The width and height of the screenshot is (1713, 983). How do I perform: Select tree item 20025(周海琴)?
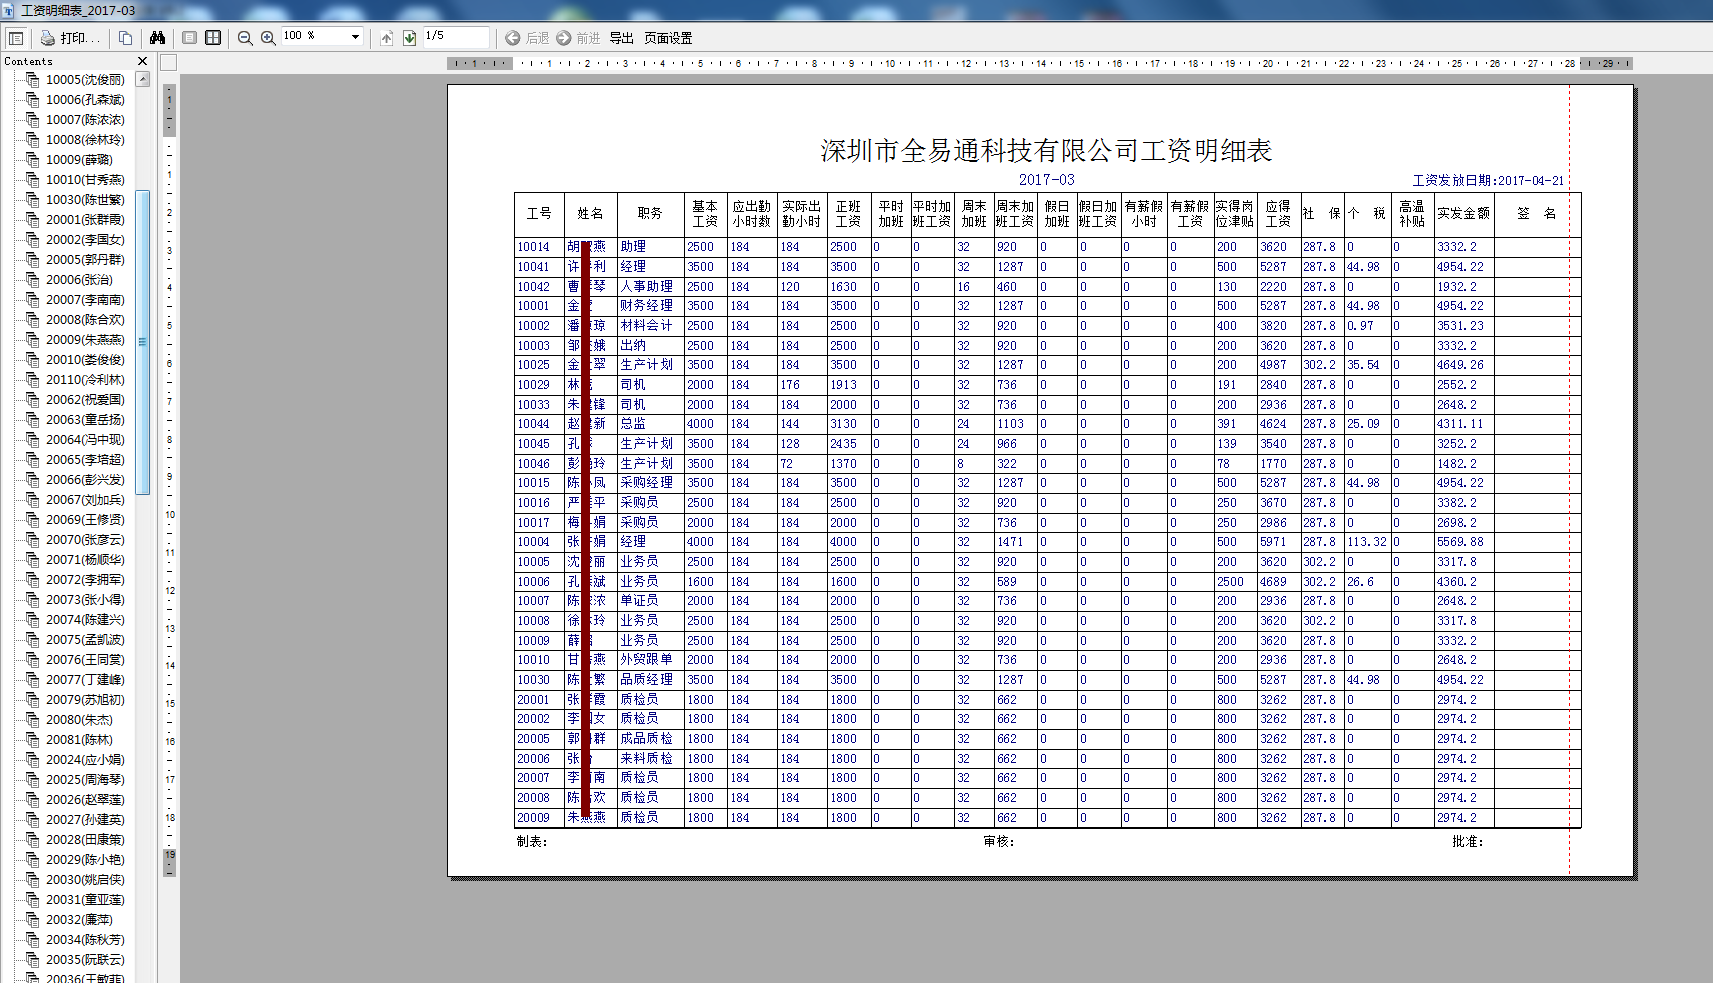pyautogui.click(x=85, y=780)
